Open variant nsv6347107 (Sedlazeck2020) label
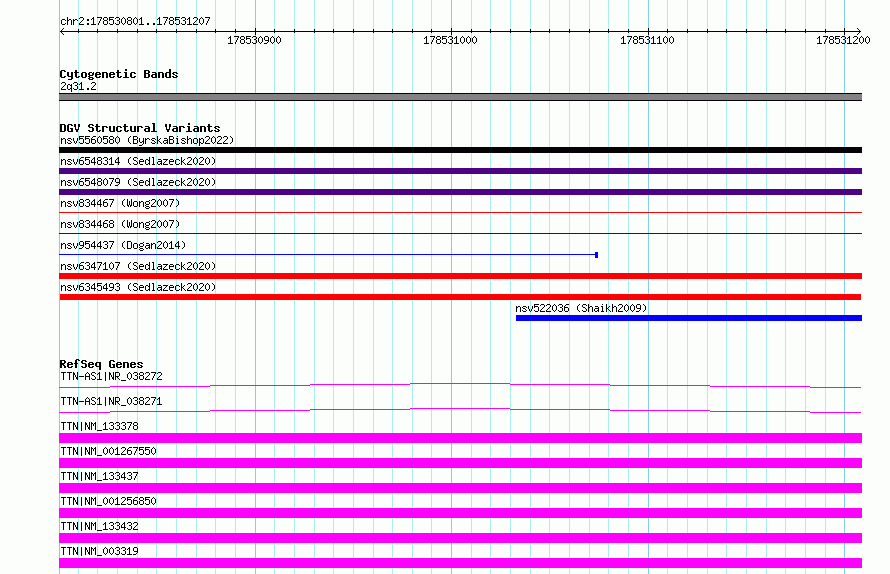Screen dimensions: 890x574 138,266
